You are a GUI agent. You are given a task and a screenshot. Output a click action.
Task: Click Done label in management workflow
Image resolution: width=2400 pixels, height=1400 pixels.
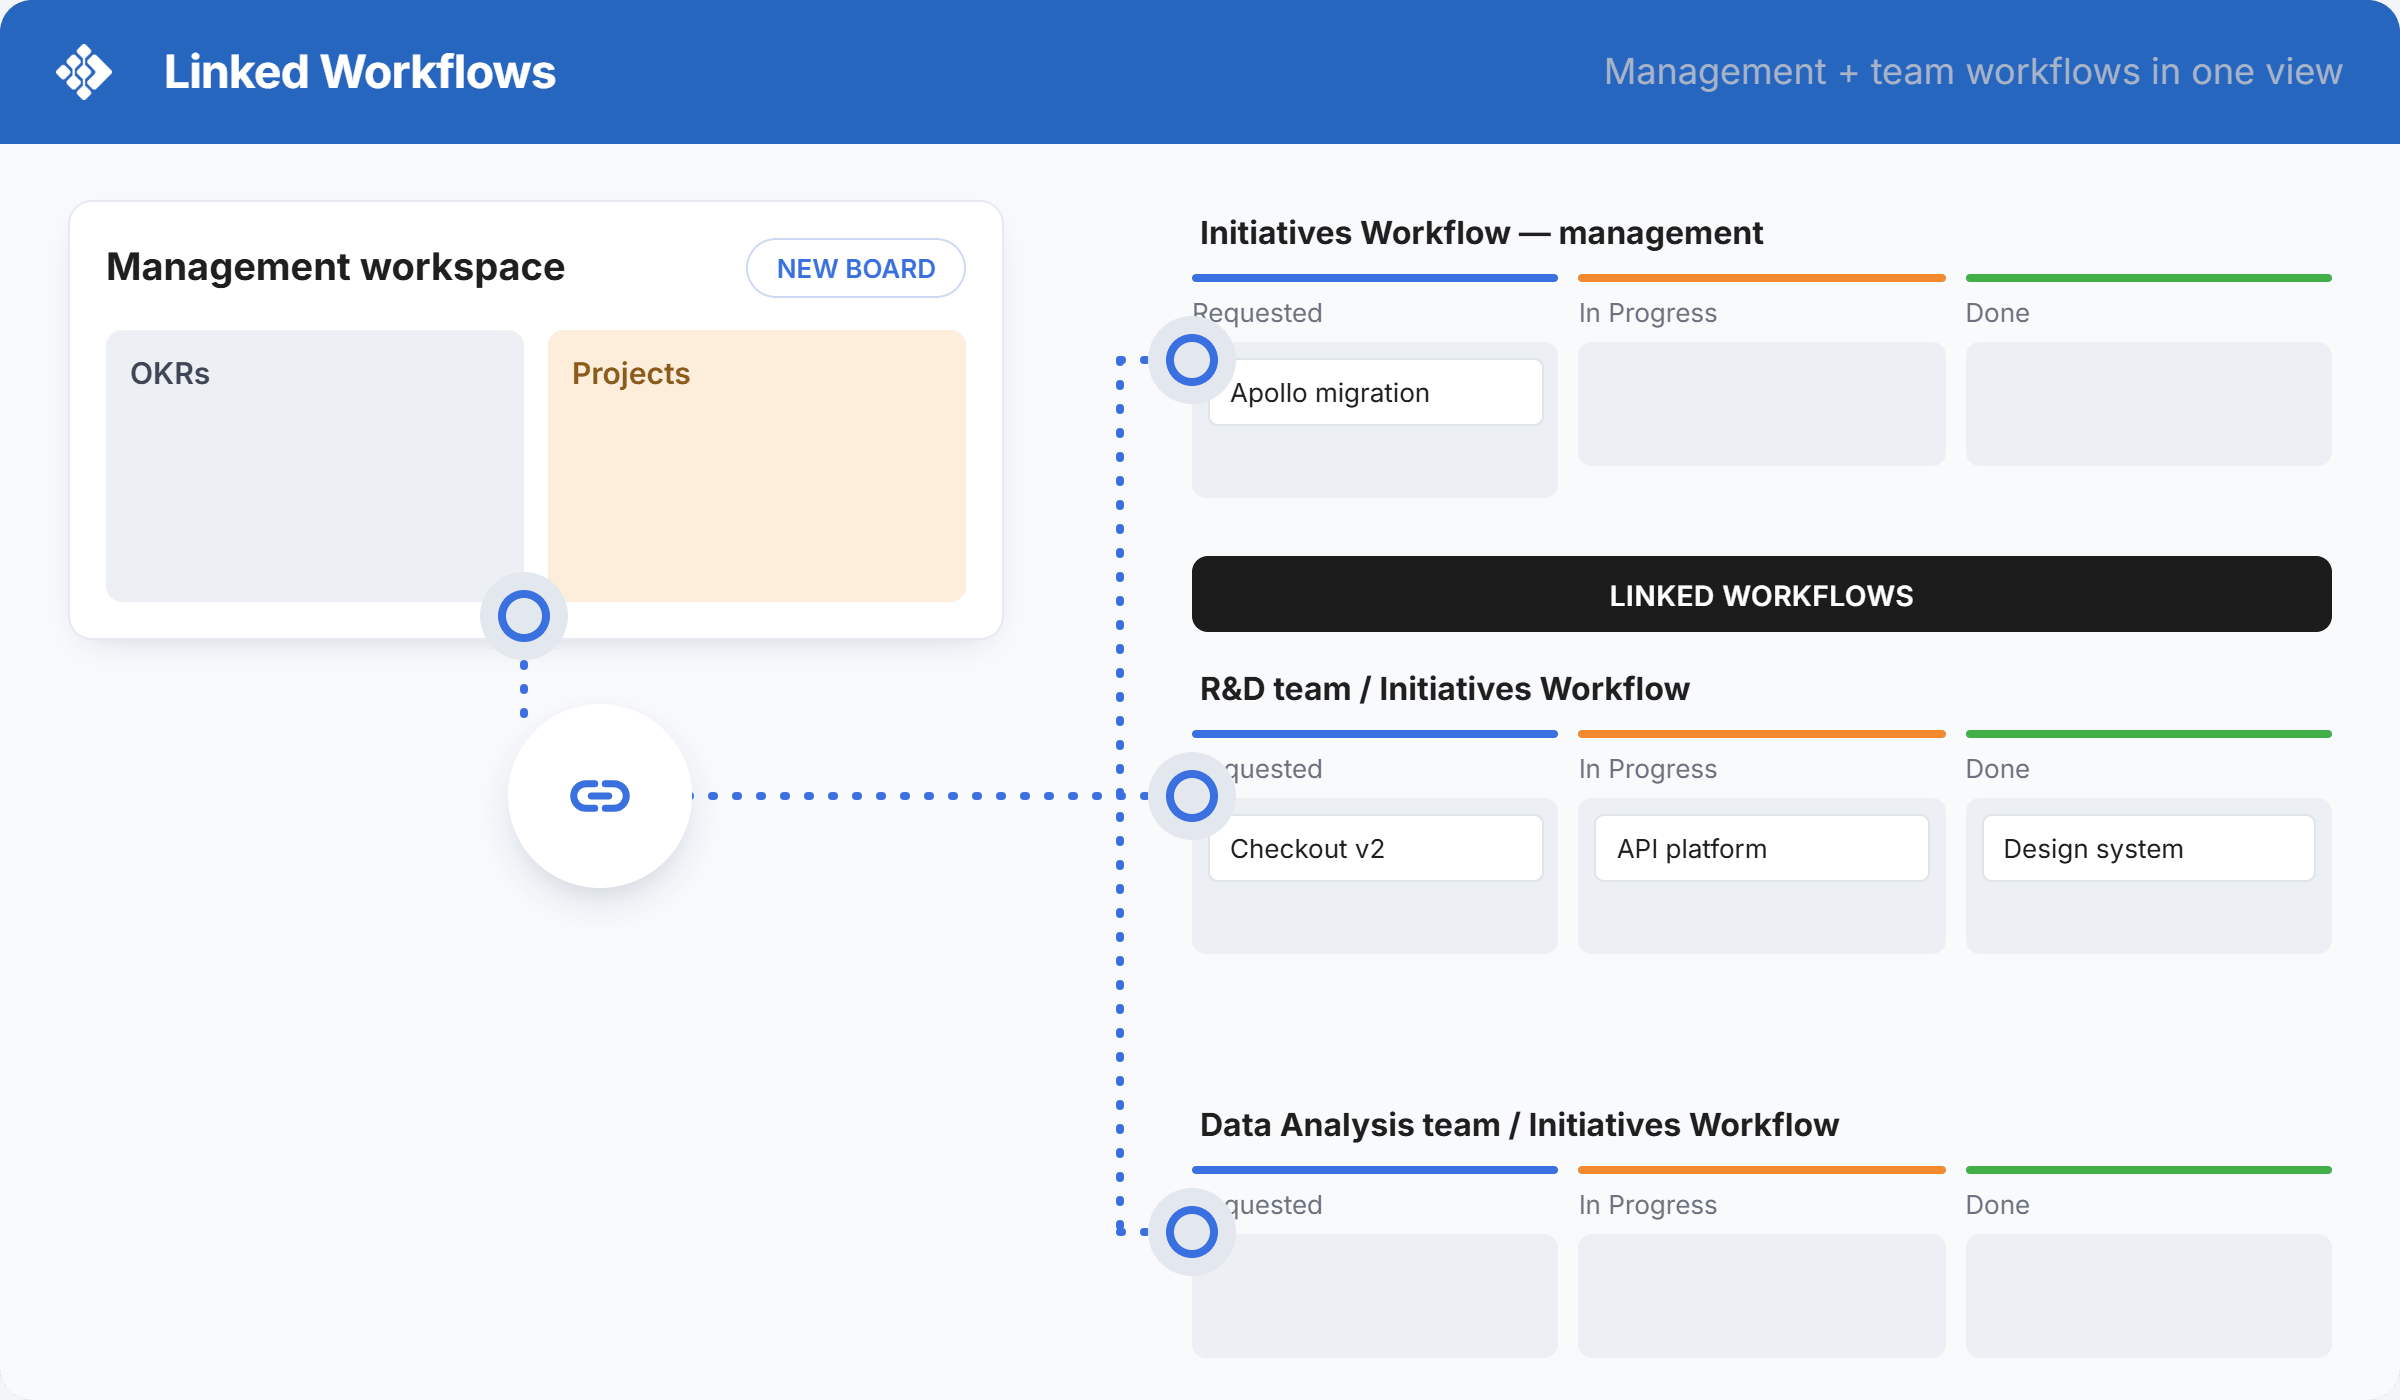(x=1998, y=313)
